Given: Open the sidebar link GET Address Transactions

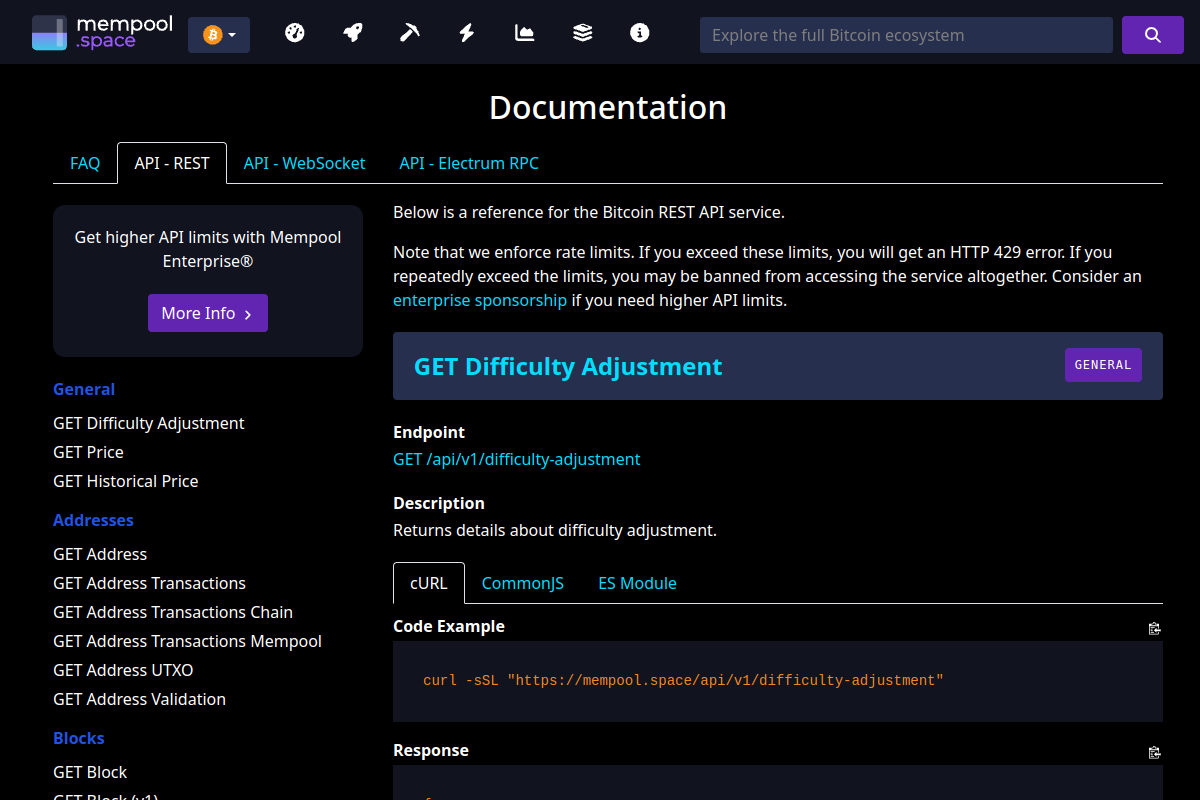Looking at the screenshot, I should tap(150, 583).
